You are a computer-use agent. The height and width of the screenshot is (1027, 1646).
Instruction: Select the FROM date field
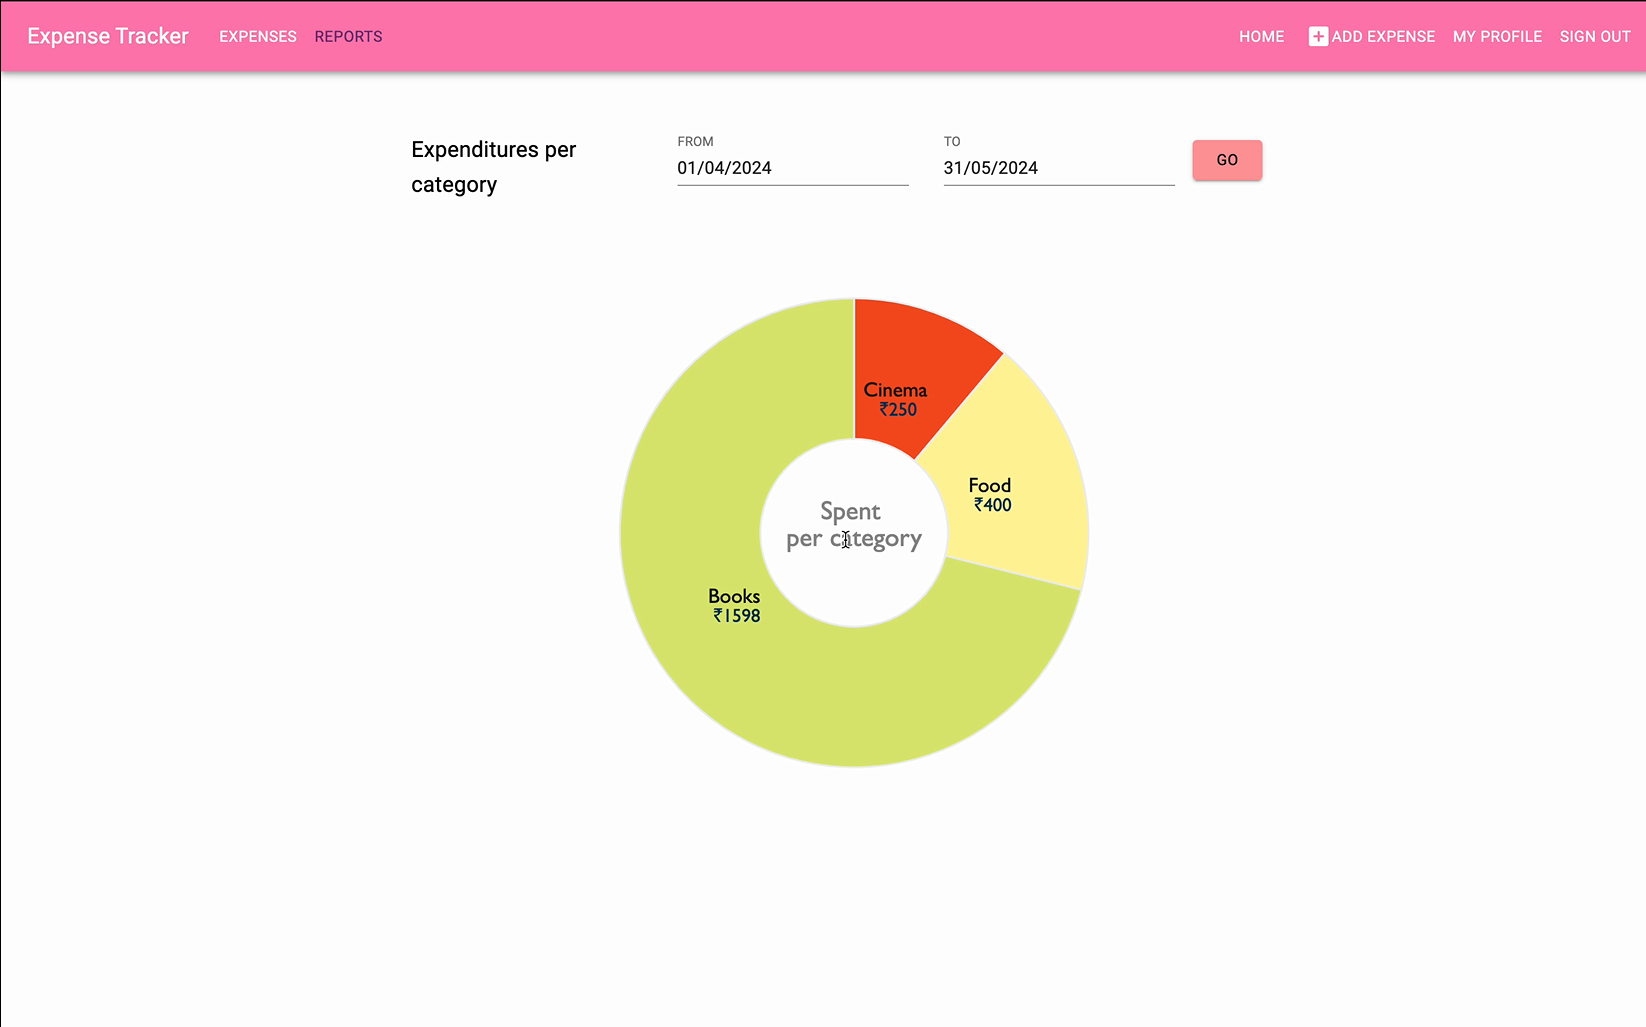[x=793, y=168]
